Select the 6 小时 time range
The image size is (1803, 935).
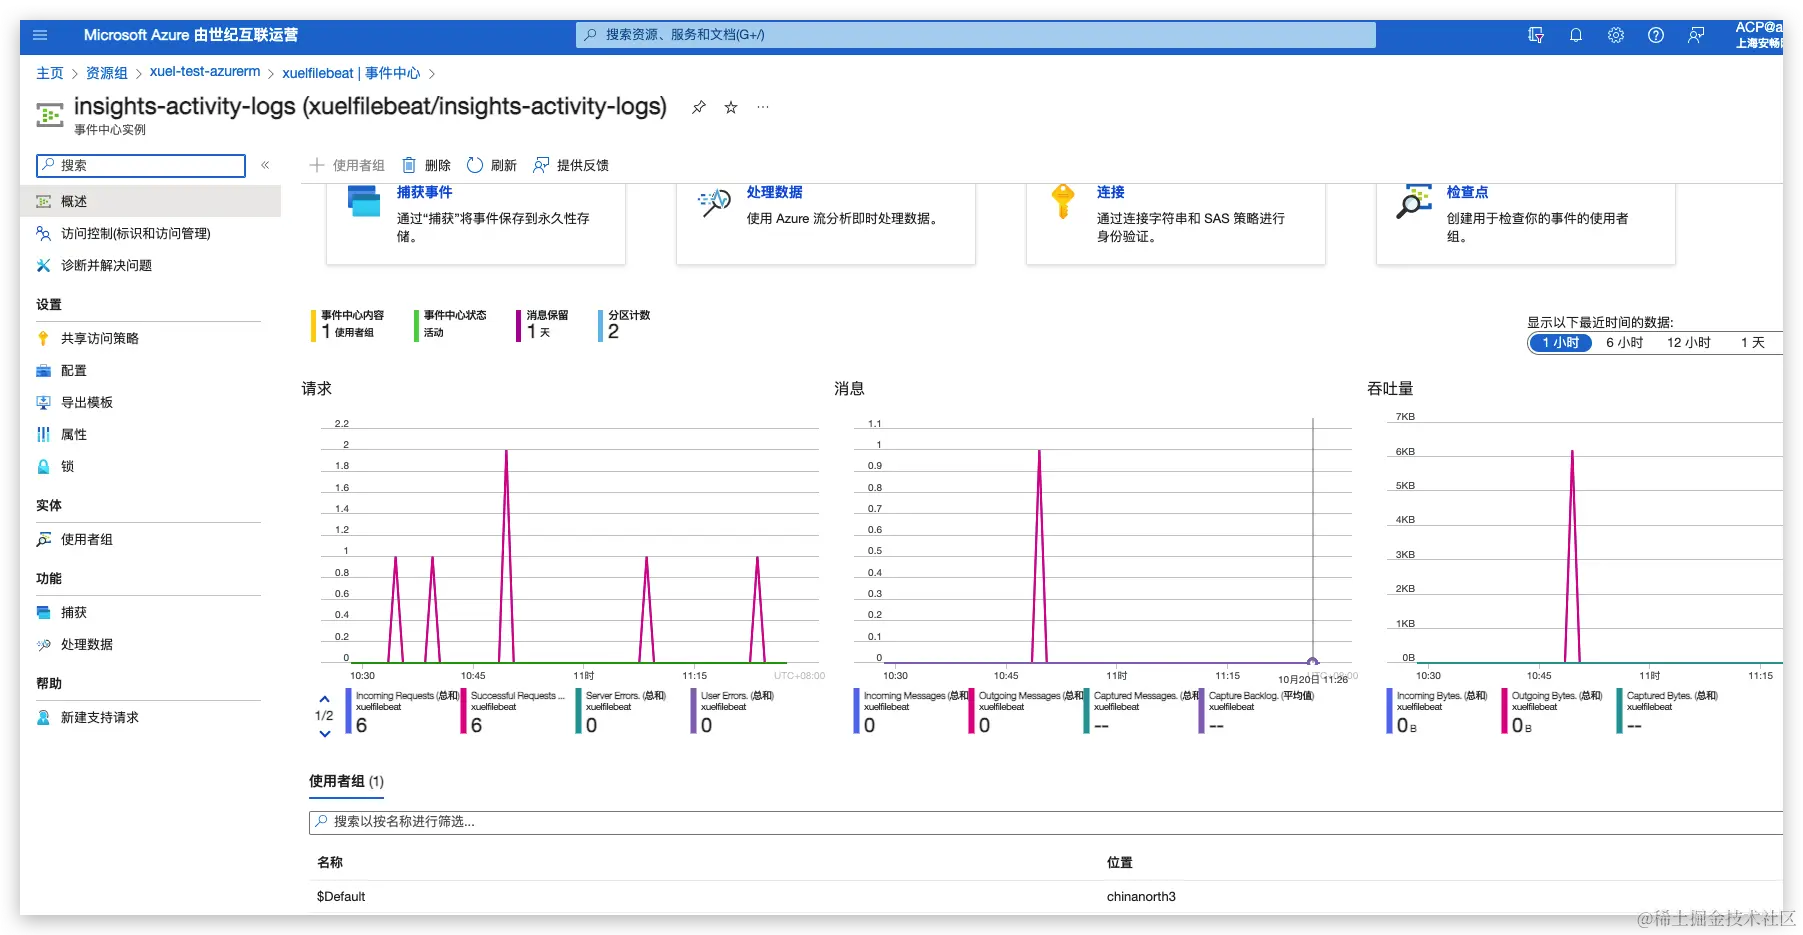(1624, 343)
